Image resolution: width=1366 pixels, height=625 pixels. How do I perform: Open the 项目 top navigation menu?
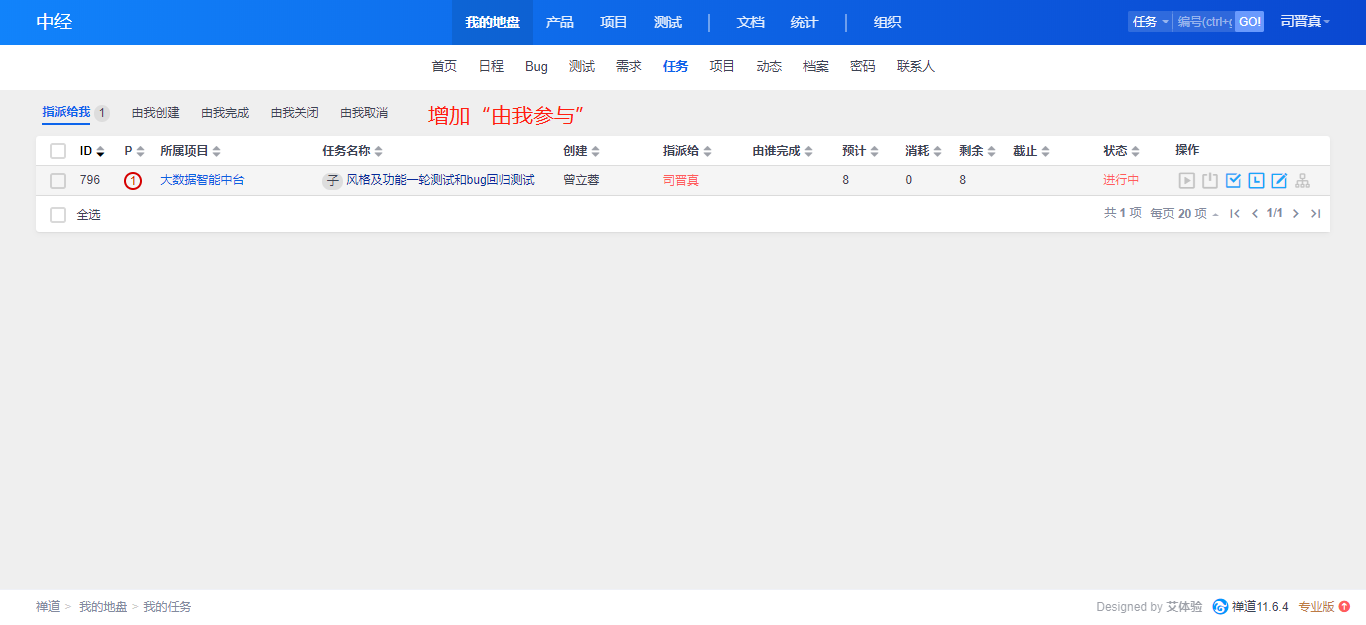click(x=614, y=22)
